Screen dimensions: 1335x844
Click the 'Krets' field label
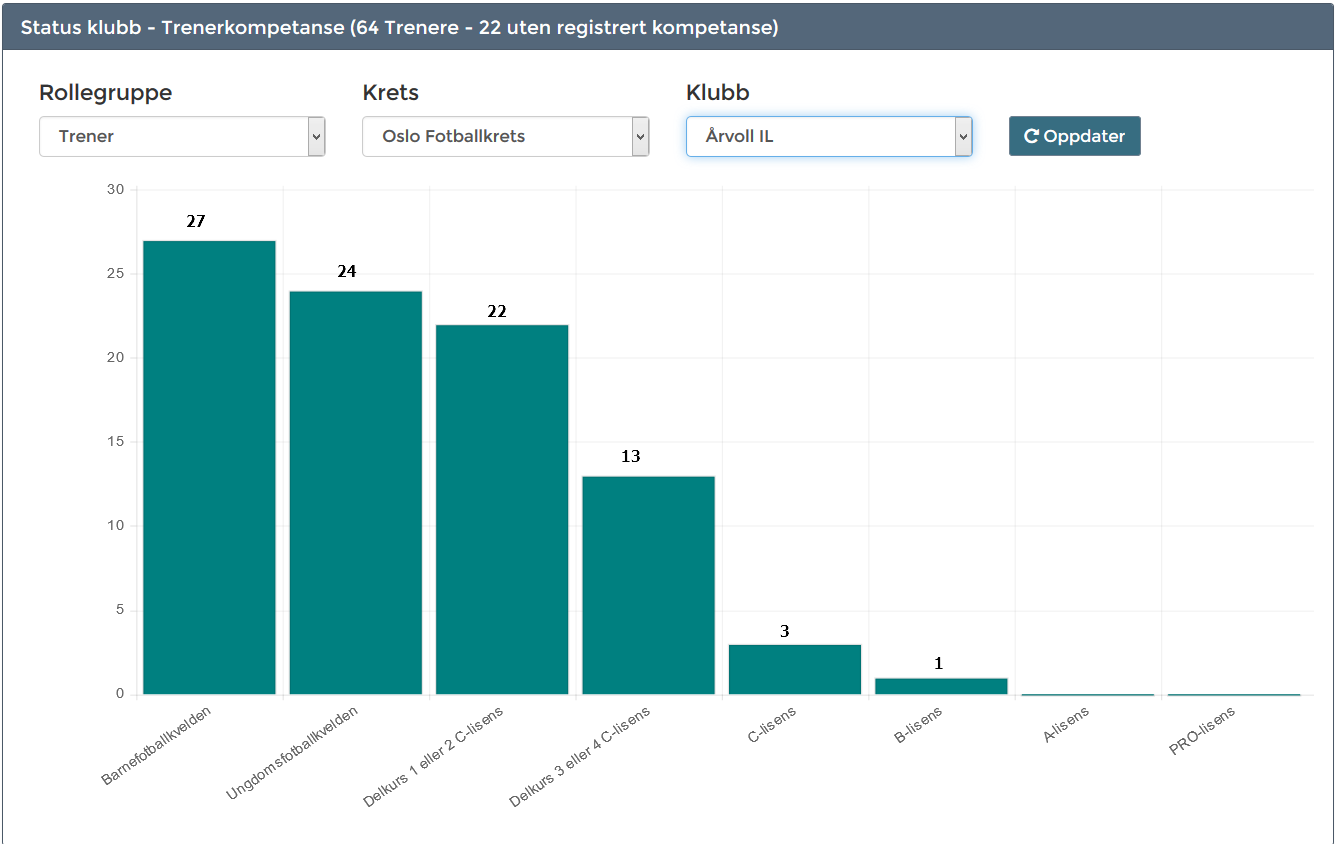[390, 93]
